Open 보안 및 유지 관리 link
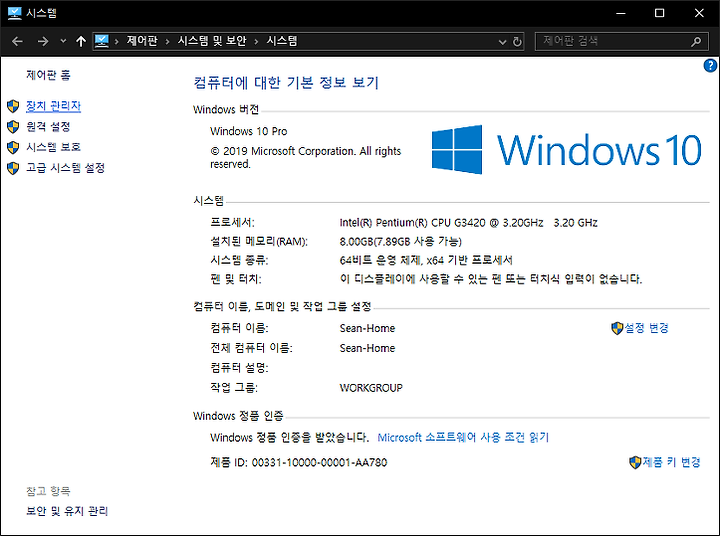The height and width of the screenshot is (536, 720). pos(67,511)
